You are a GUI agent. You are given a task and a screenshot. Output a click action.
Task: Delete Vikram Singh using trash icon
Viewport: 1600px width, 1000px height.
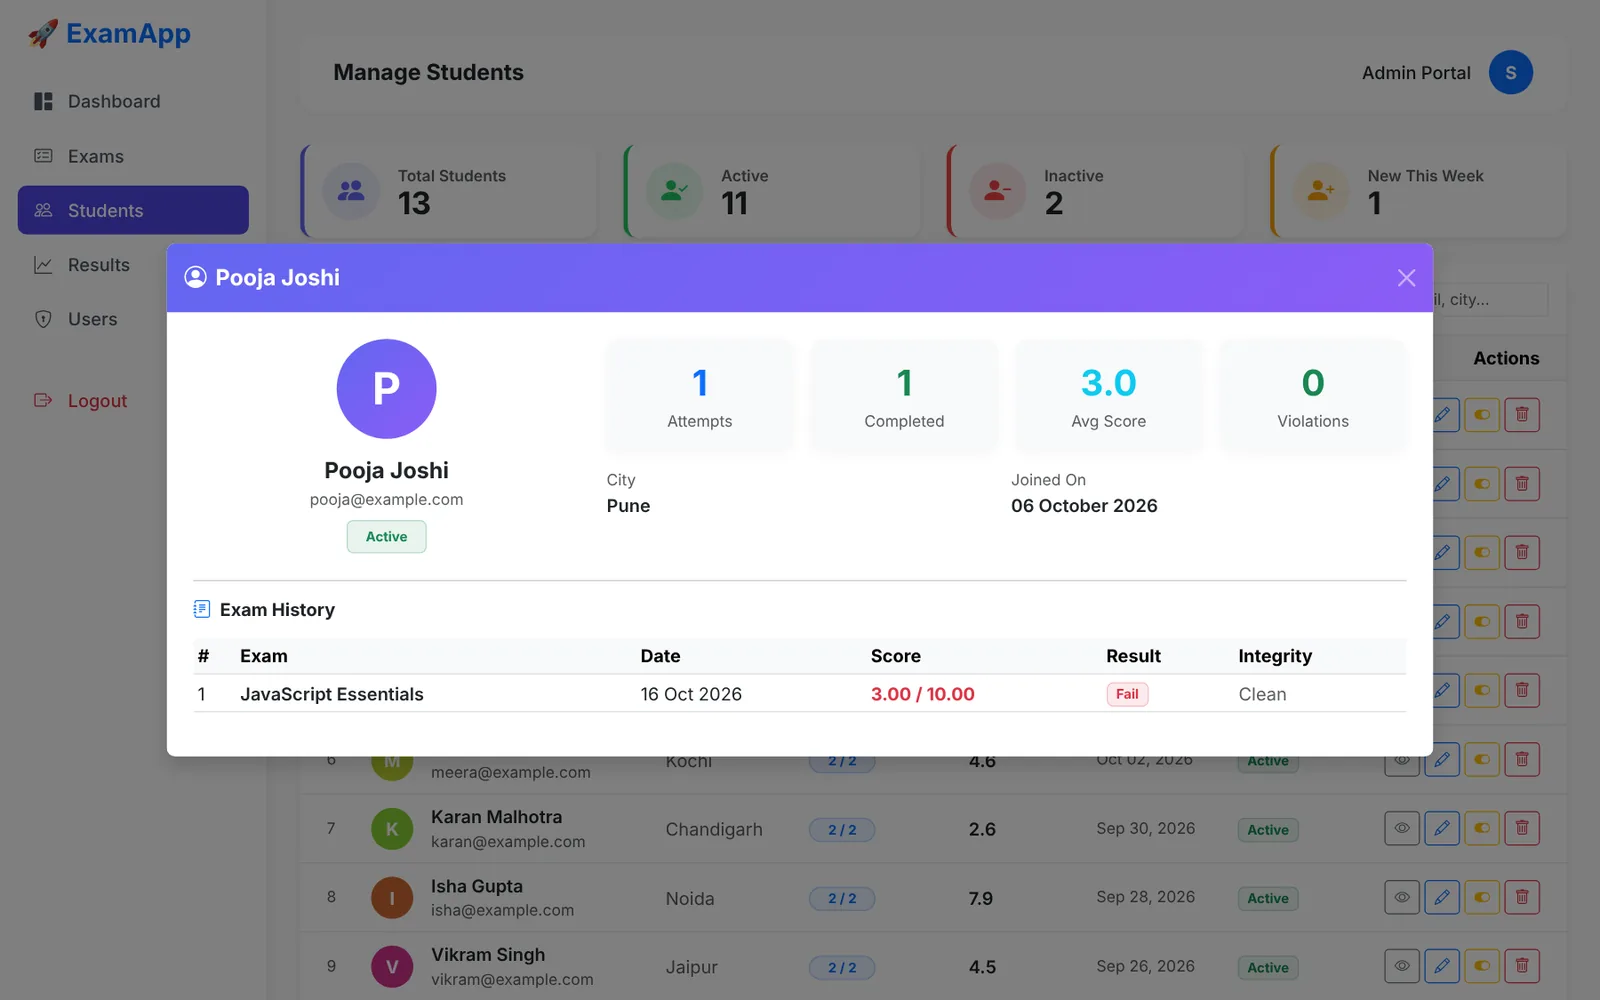(1522, 966)
